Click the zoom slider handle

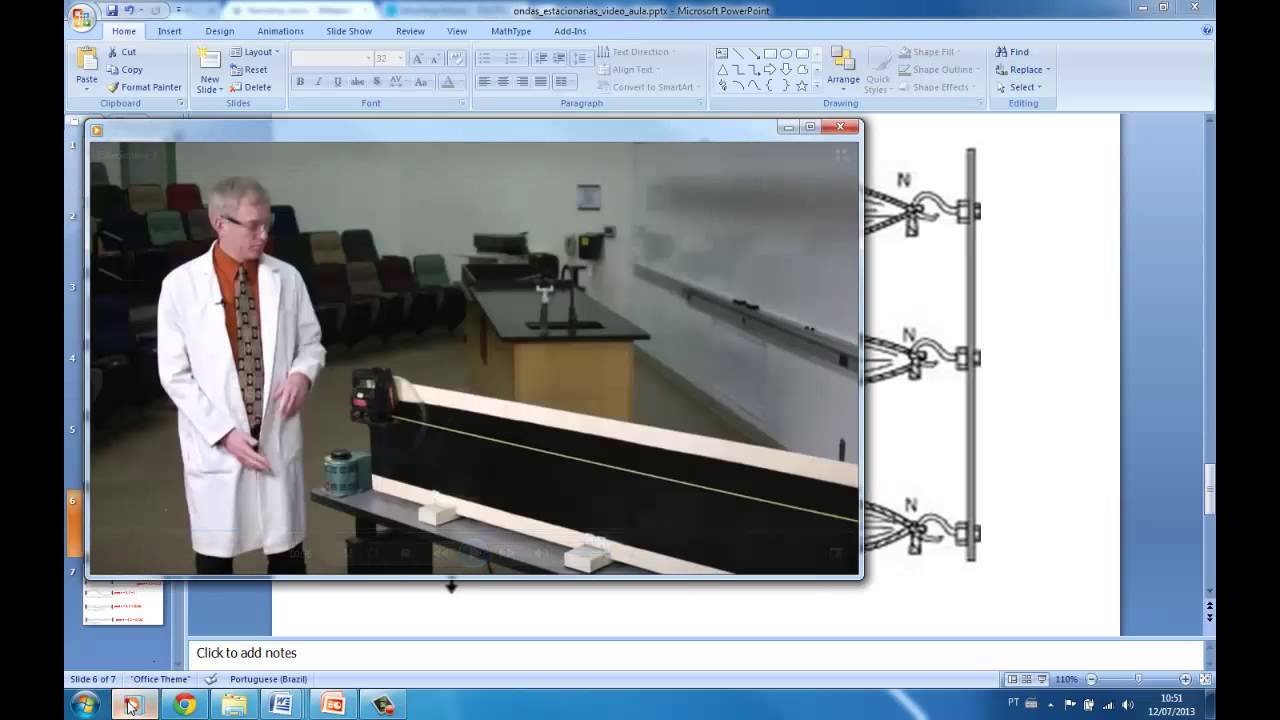point(1139,679)
